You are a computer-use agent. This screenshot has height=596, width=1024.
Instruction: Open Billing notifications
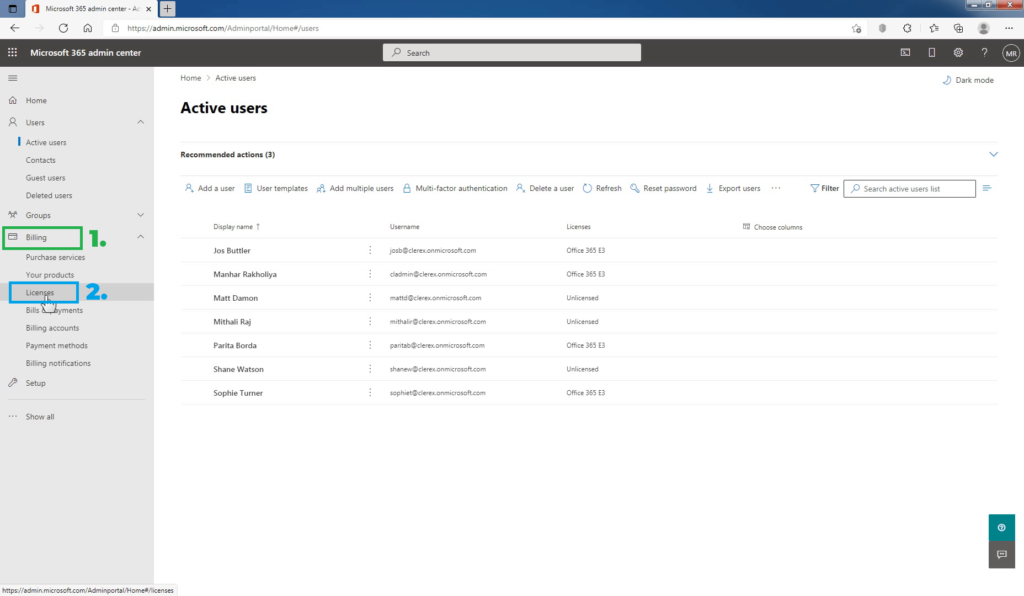click(x=58, y=363)
